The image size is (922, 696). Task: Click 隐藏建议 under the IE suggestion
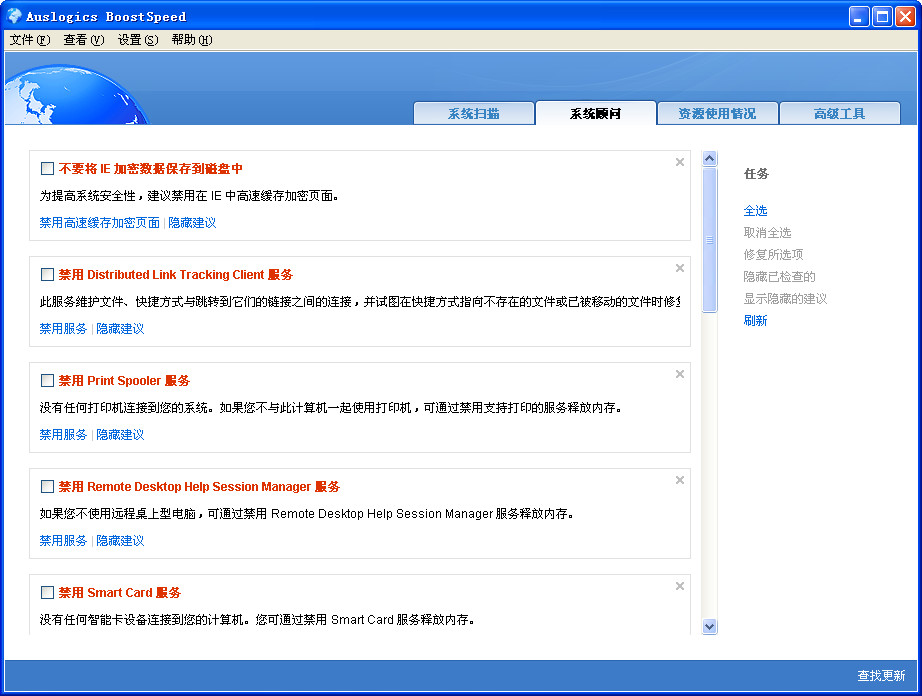click(192, 223)
